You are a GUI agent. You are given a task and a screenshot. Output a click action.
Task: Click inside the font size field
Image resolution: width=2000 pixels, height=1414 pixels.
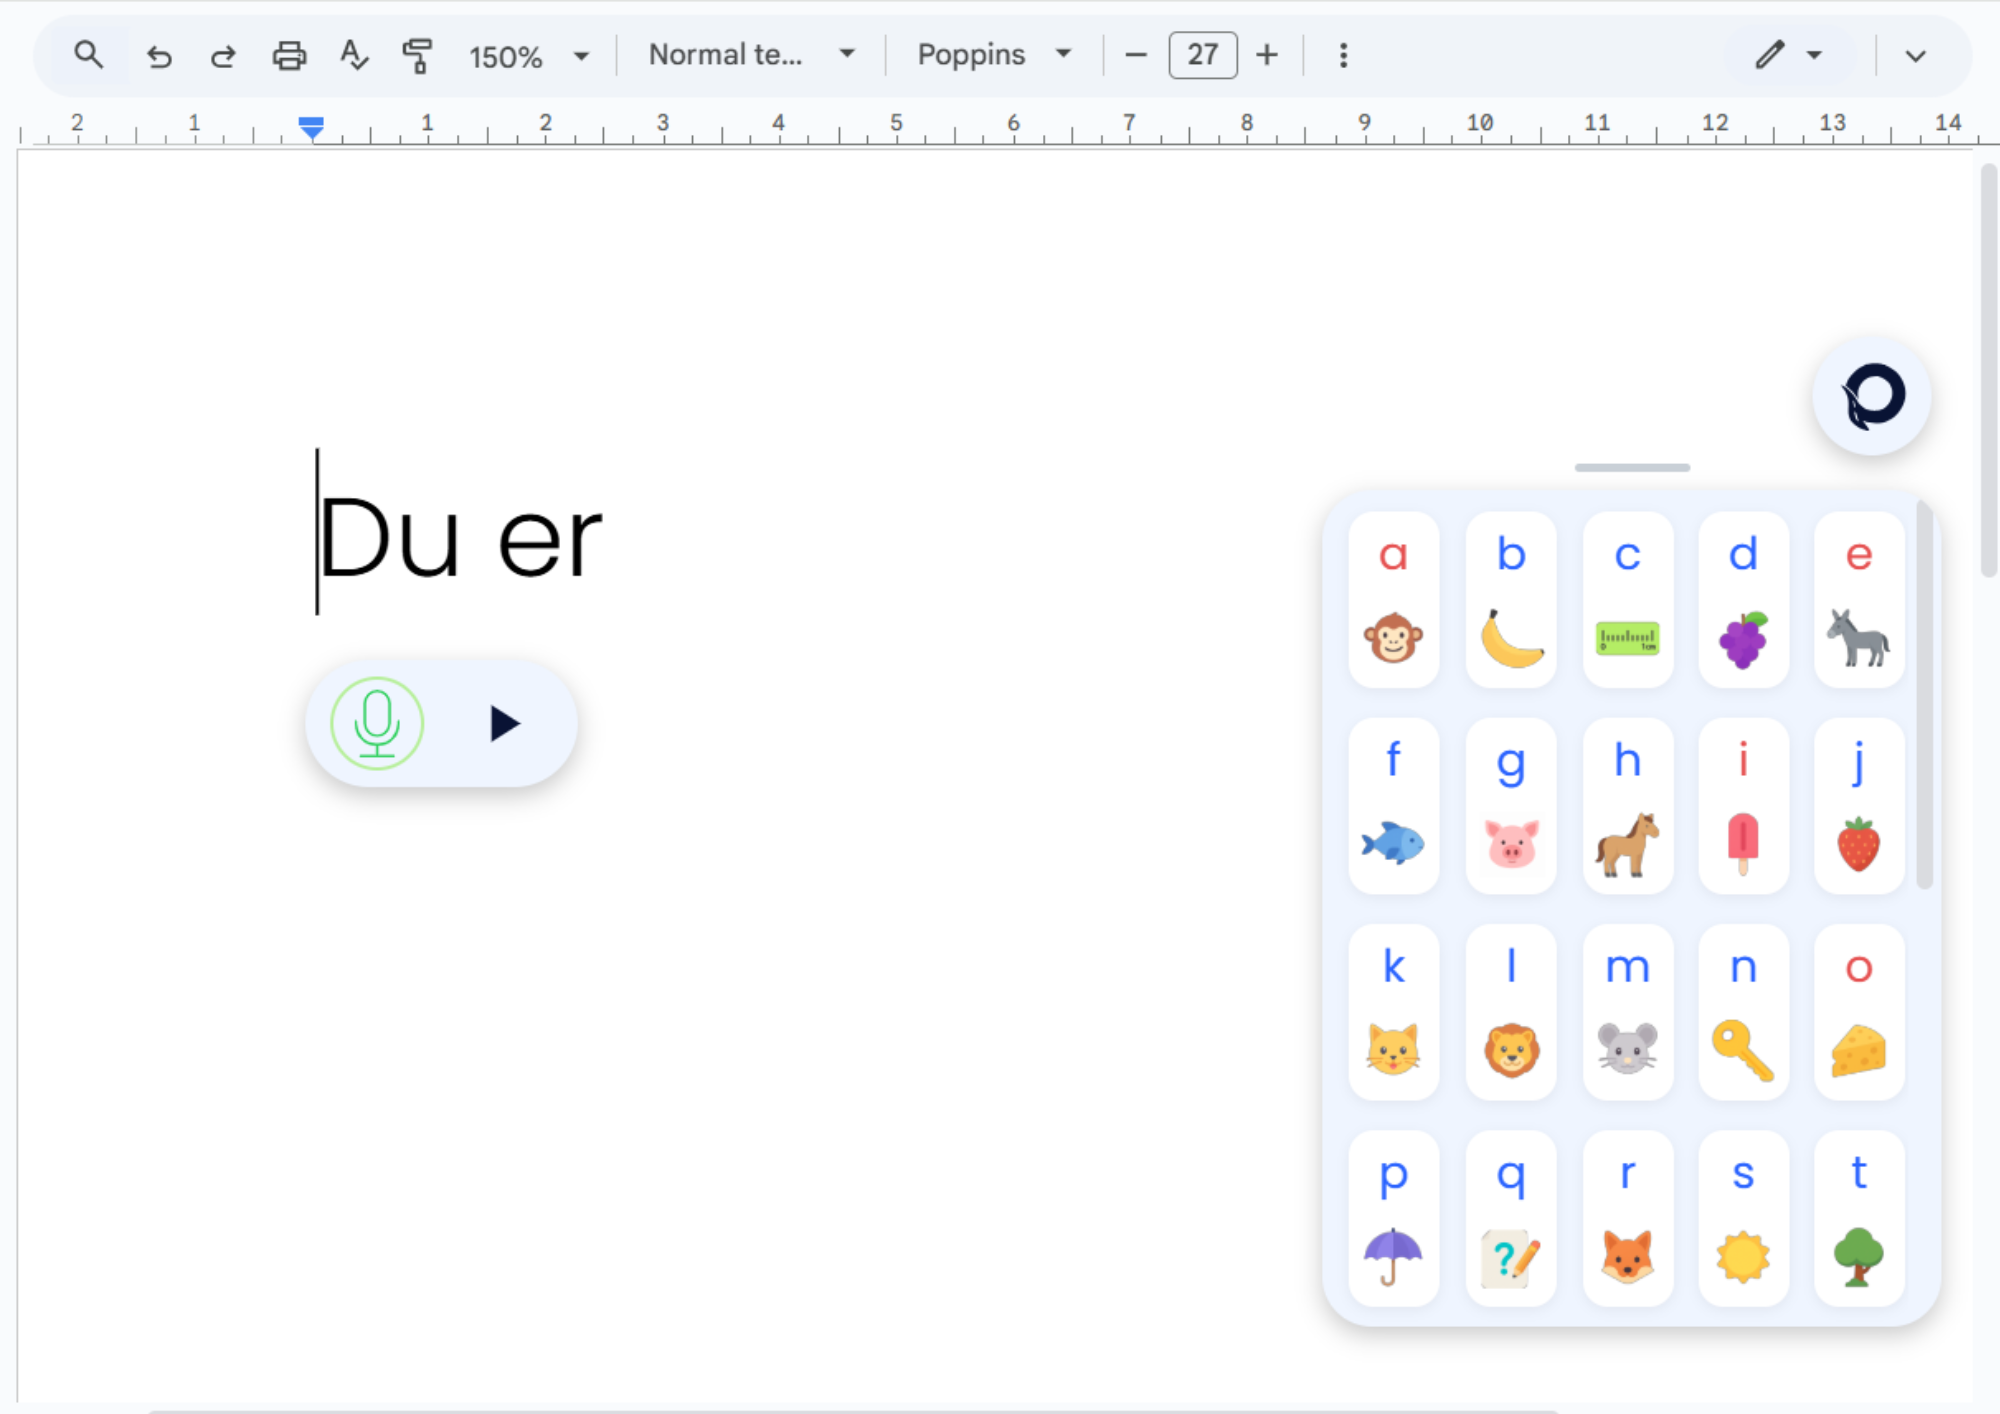point(1202,55)
